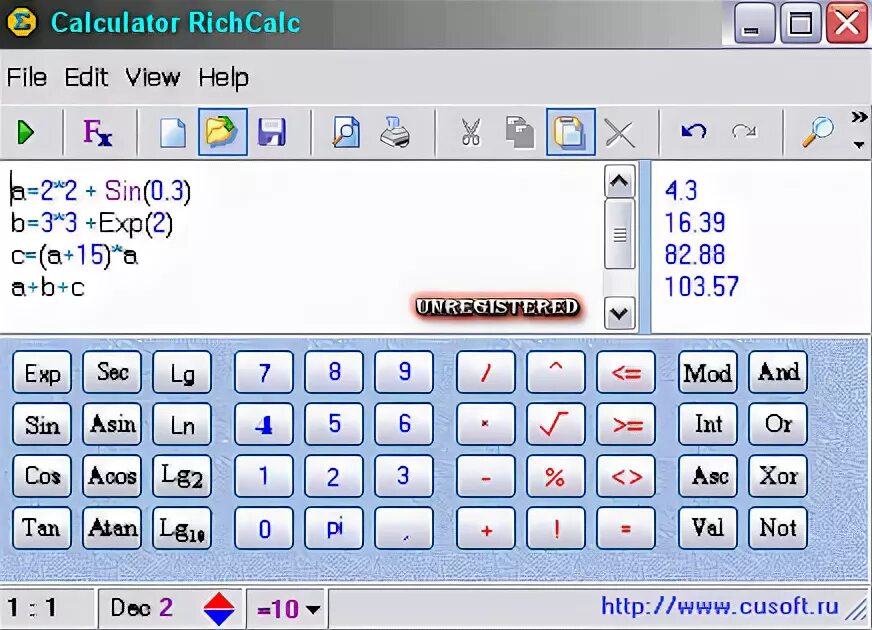Viewport: 872px width, 630px height.
Task: Click the division slash key
Action: (x=485, y=372)
